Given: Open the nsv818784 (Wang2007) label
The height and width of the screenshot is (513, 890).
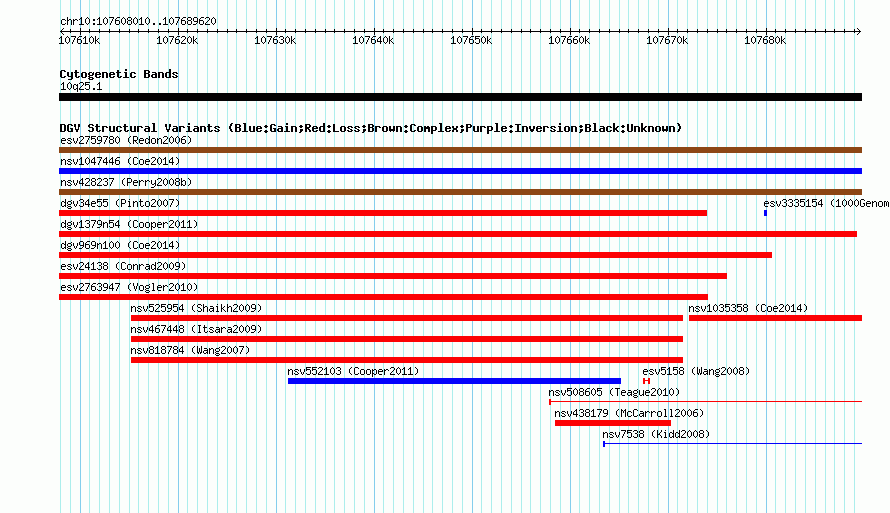Looking at the screenshot, I should coord(190,350).
